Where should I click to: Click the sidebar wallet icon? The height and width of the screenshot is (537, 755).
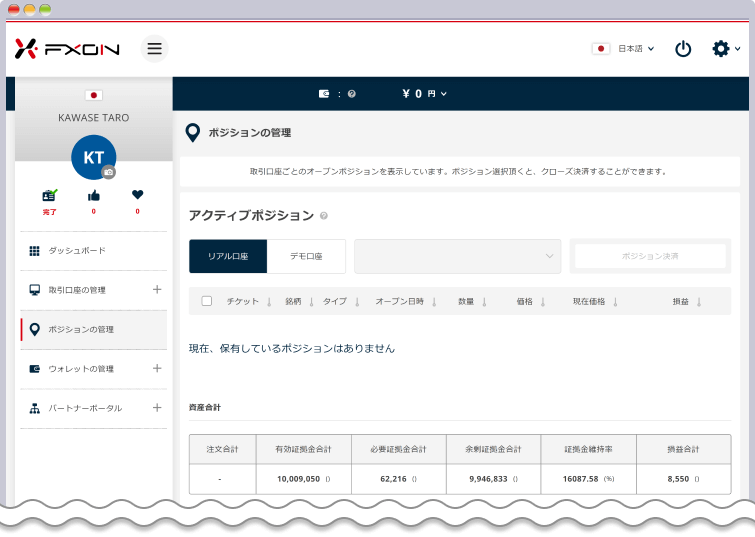point(35,369)
